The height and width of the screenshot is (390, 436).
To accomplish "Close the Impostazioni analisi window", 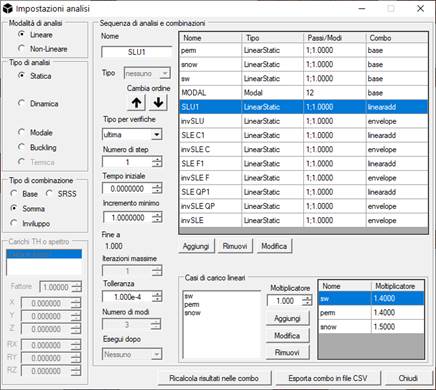I will [x=421, y=9].
